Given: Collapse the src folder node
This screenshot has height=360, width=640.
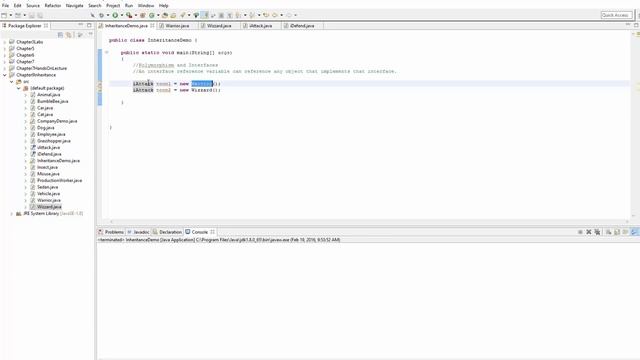Looking at the screenshot, I should [11, 82].
